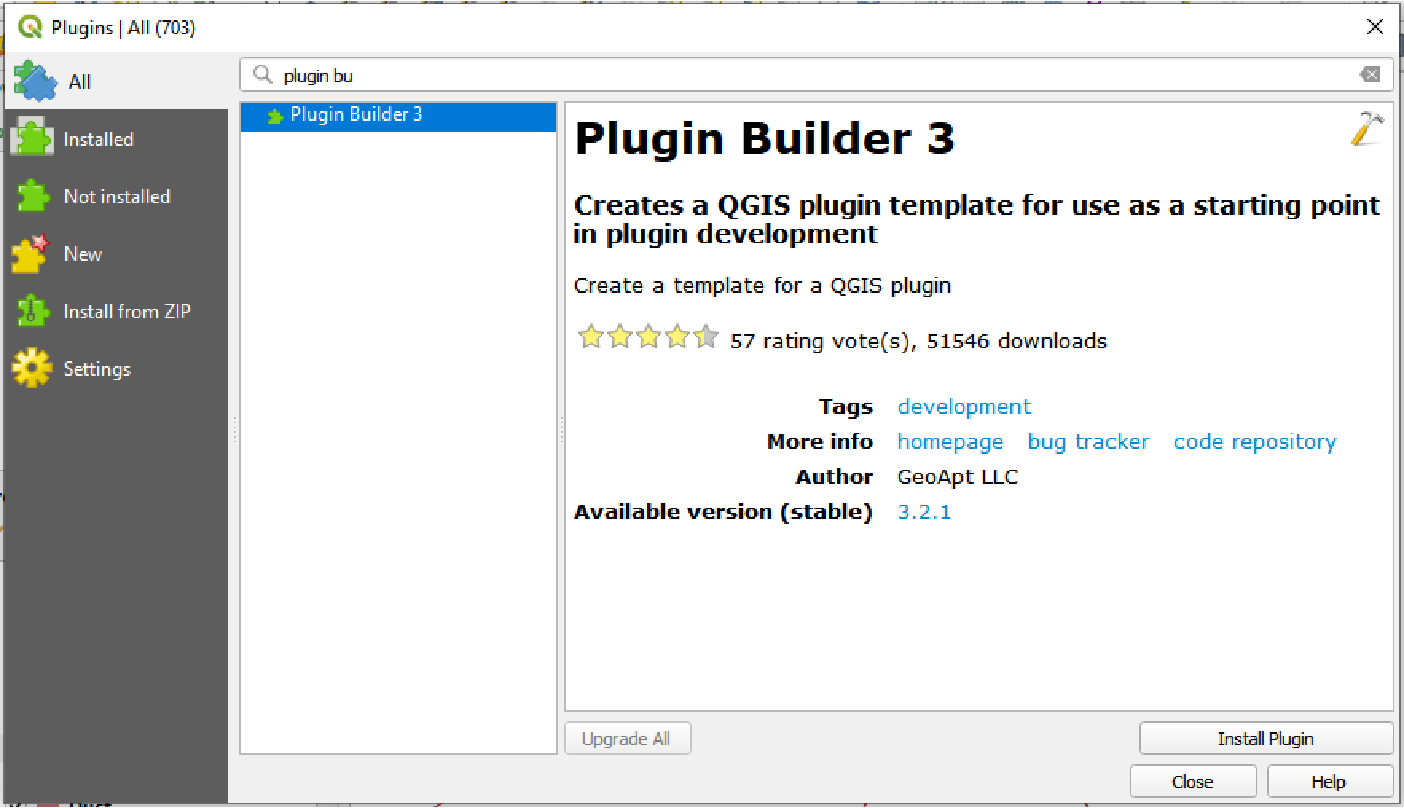Click the Help button
Image resolution: width=1404 pixels, height=808 pixels.
1329,782
